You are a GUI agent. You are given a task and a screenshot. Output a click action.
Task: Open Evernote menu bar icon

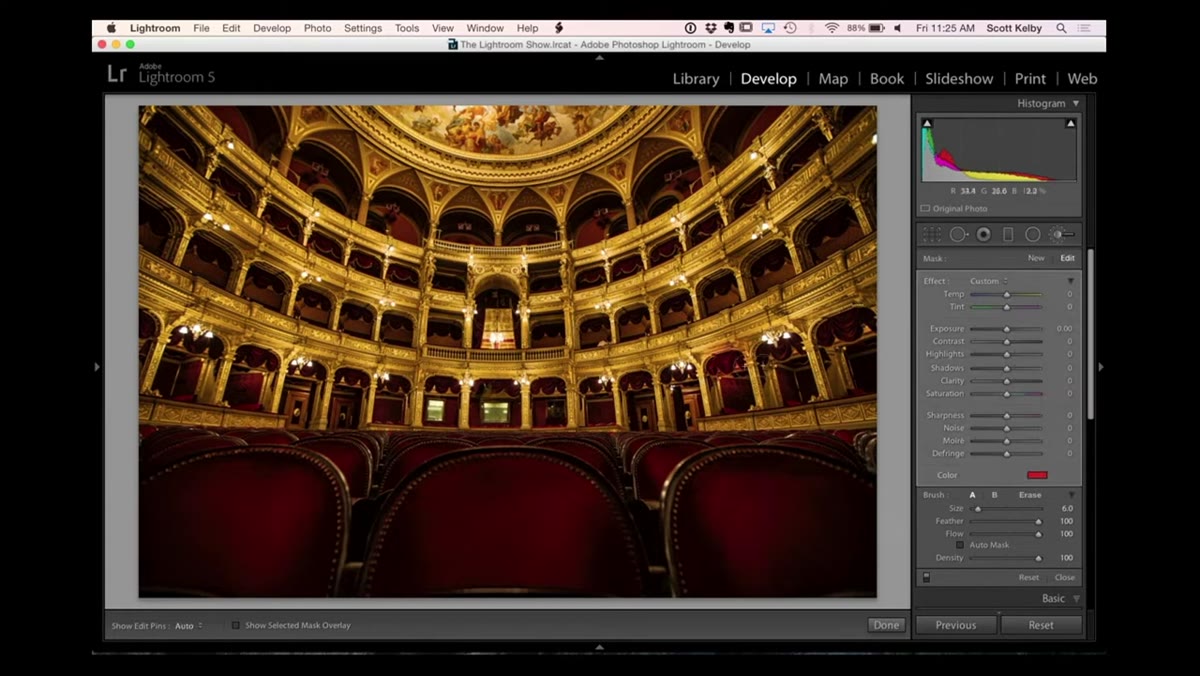pos(728,28)
